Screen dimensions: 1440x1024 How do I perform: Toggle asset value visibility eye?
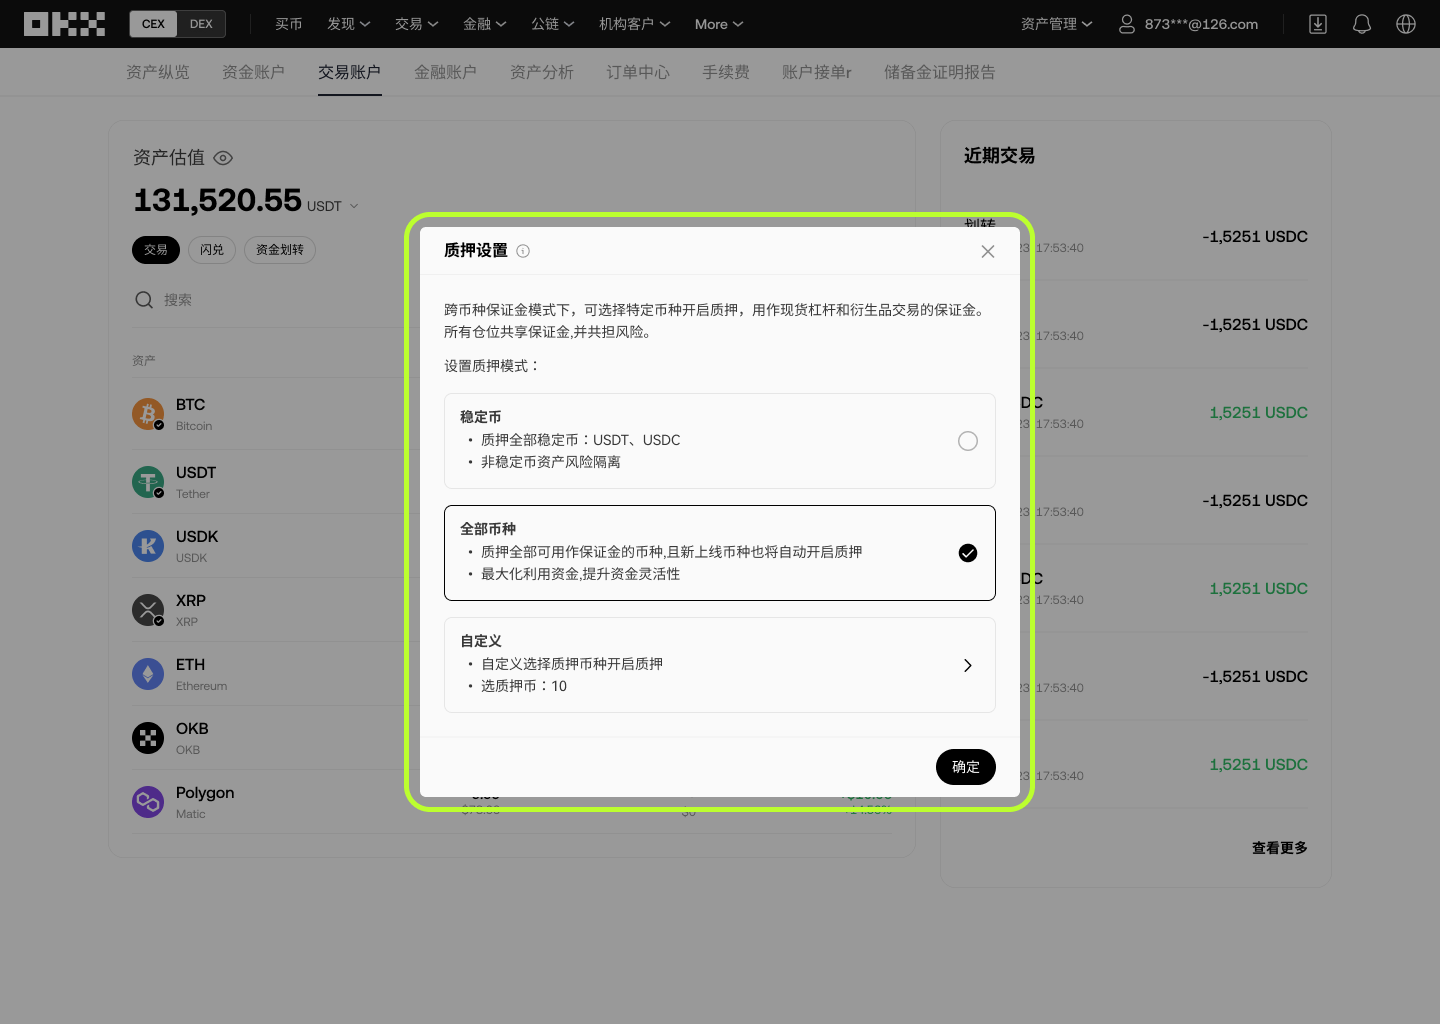pos(223,158)
